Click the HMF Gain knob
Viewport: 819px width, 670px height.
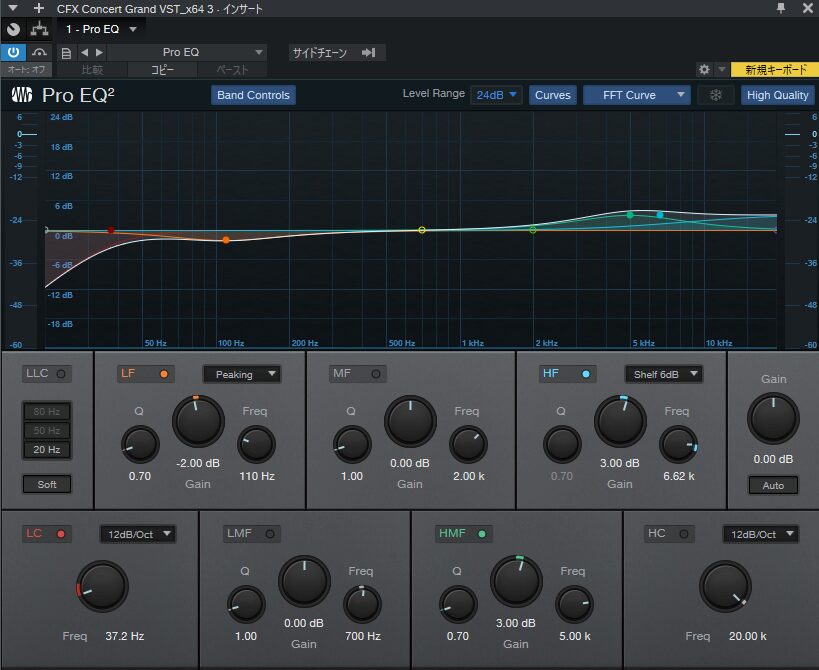(516, 581)
